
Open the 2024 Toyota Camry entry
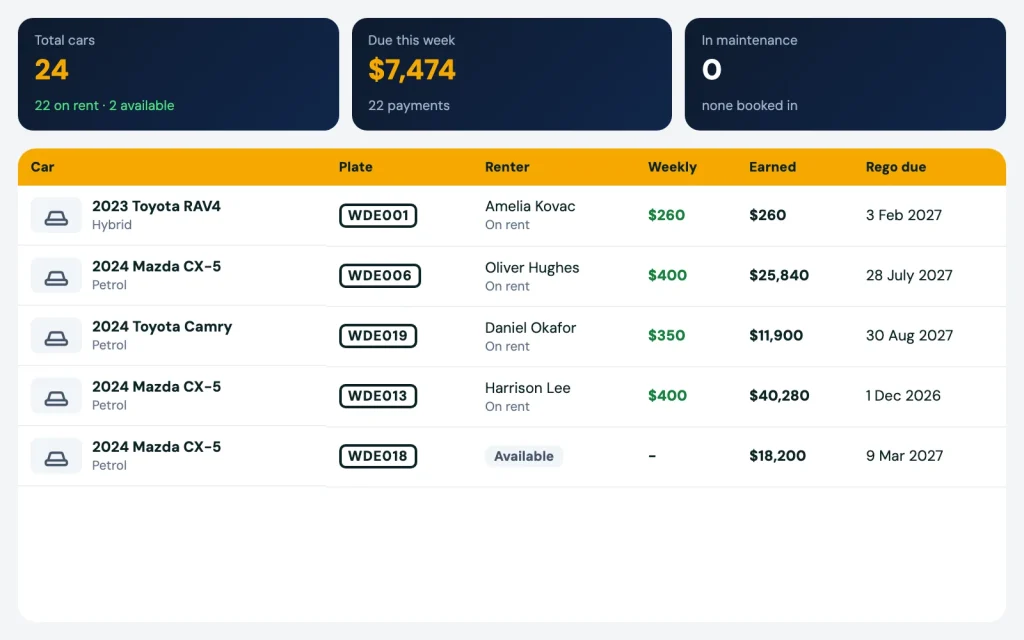click(x=162, y=327)
